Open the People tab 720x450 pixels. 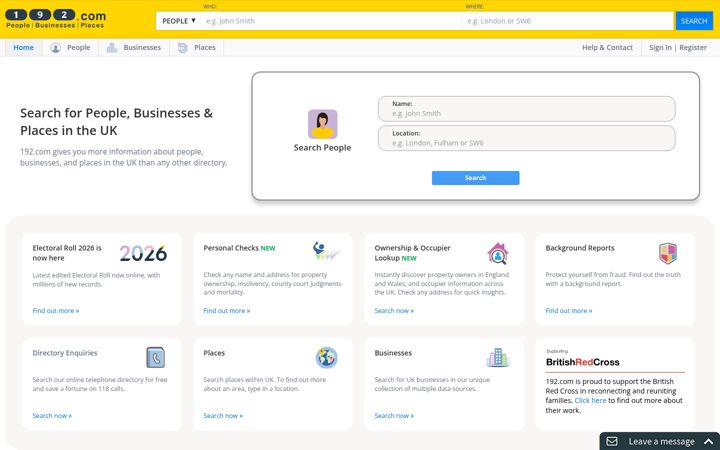pyautogui.click(x=71, y=48)
